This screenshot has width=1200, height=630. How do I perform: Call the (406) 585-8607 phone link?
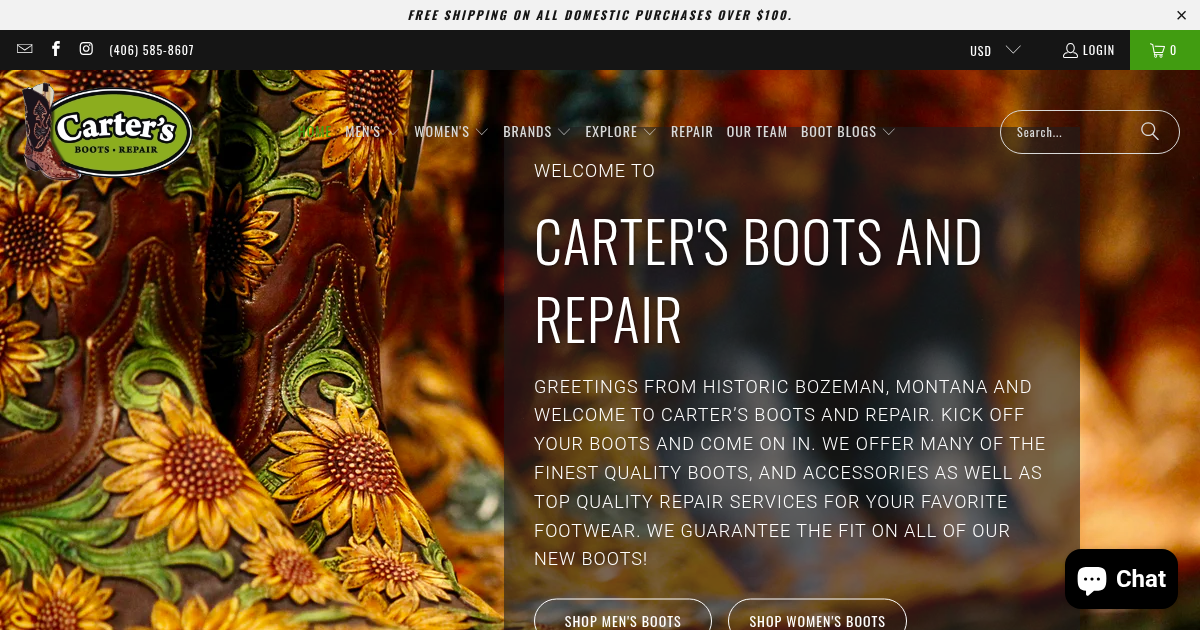(151, 48)
